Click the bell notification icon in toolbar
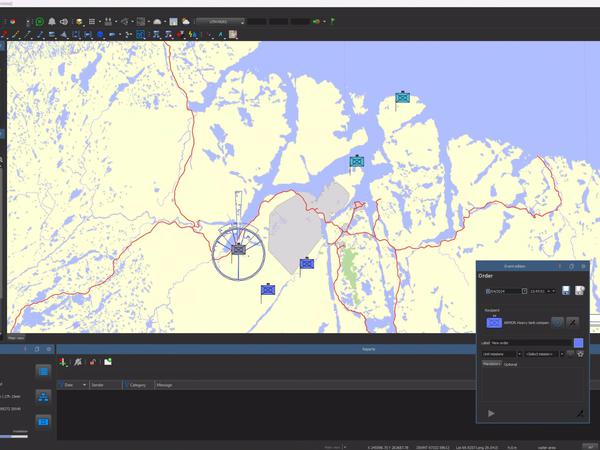600x450 pixels. pos(53,21)
